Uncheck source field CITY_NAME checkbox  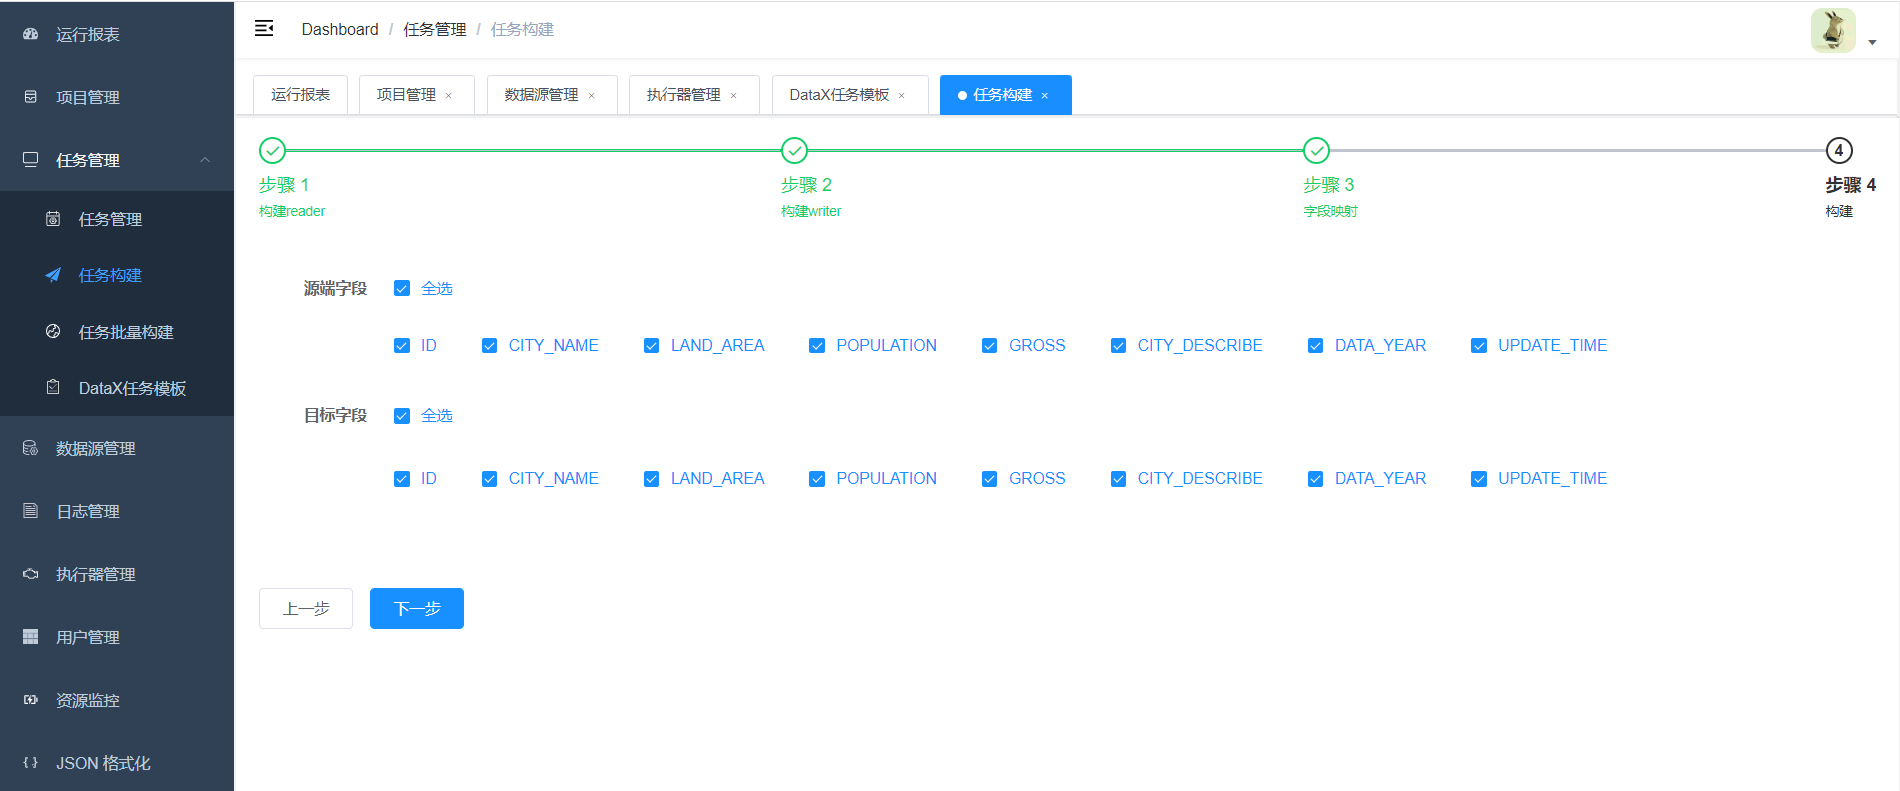click(490, 345)
